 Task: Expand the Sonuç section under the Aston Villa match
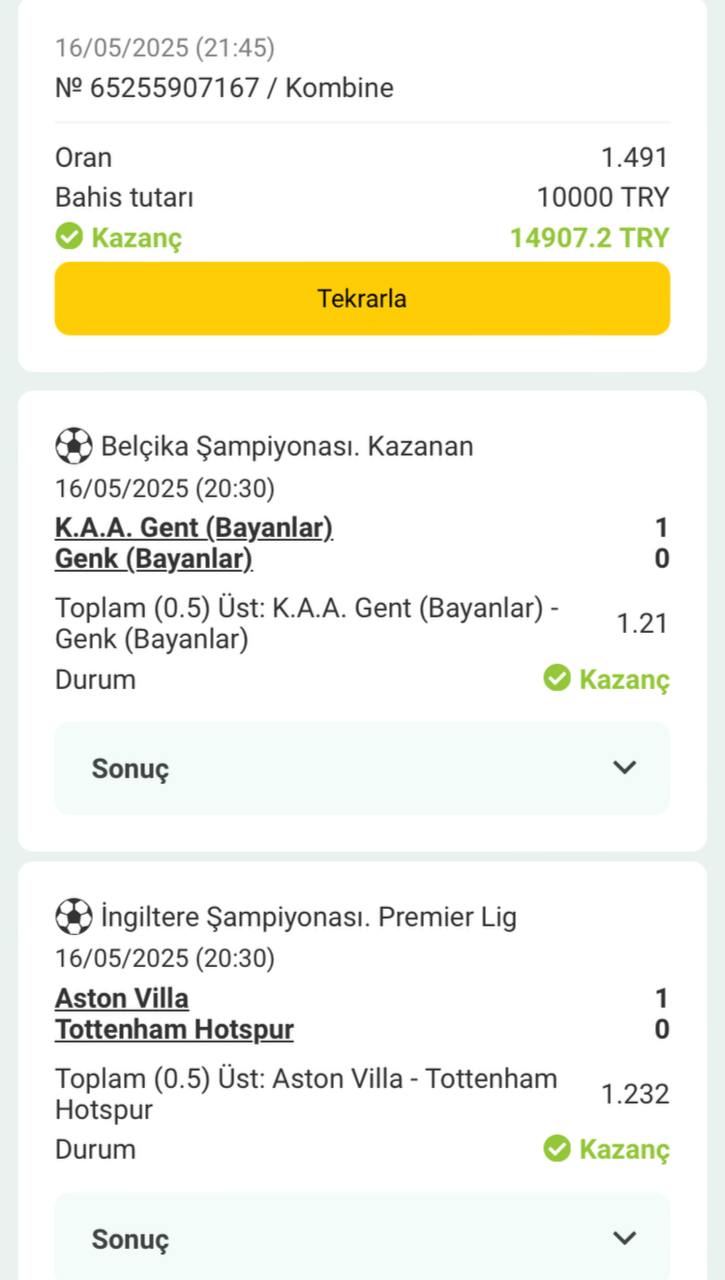tap(362, 1238)
